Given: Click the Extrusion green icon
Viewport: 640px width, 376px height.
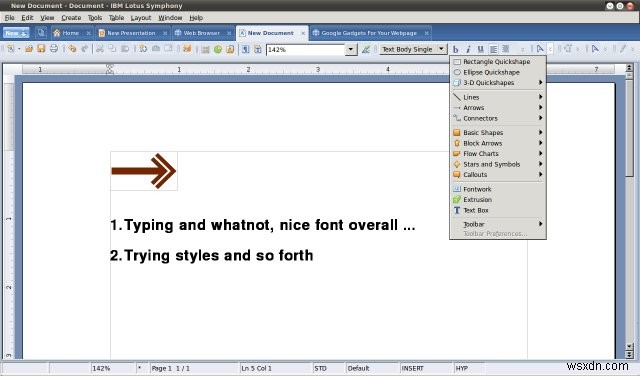Looking at the screenshot, I should 457,200.
